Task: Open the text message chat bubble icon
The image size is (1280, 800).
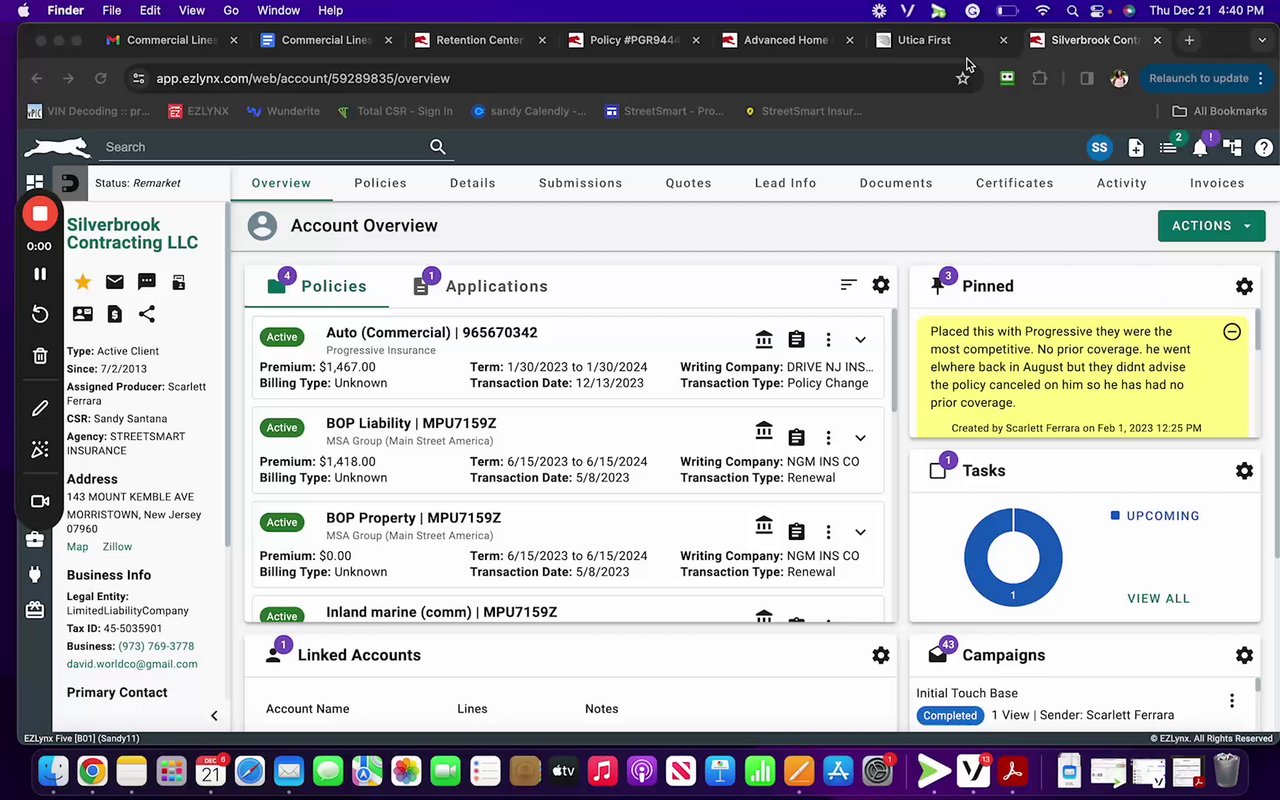Action: (x=147, y=282)
